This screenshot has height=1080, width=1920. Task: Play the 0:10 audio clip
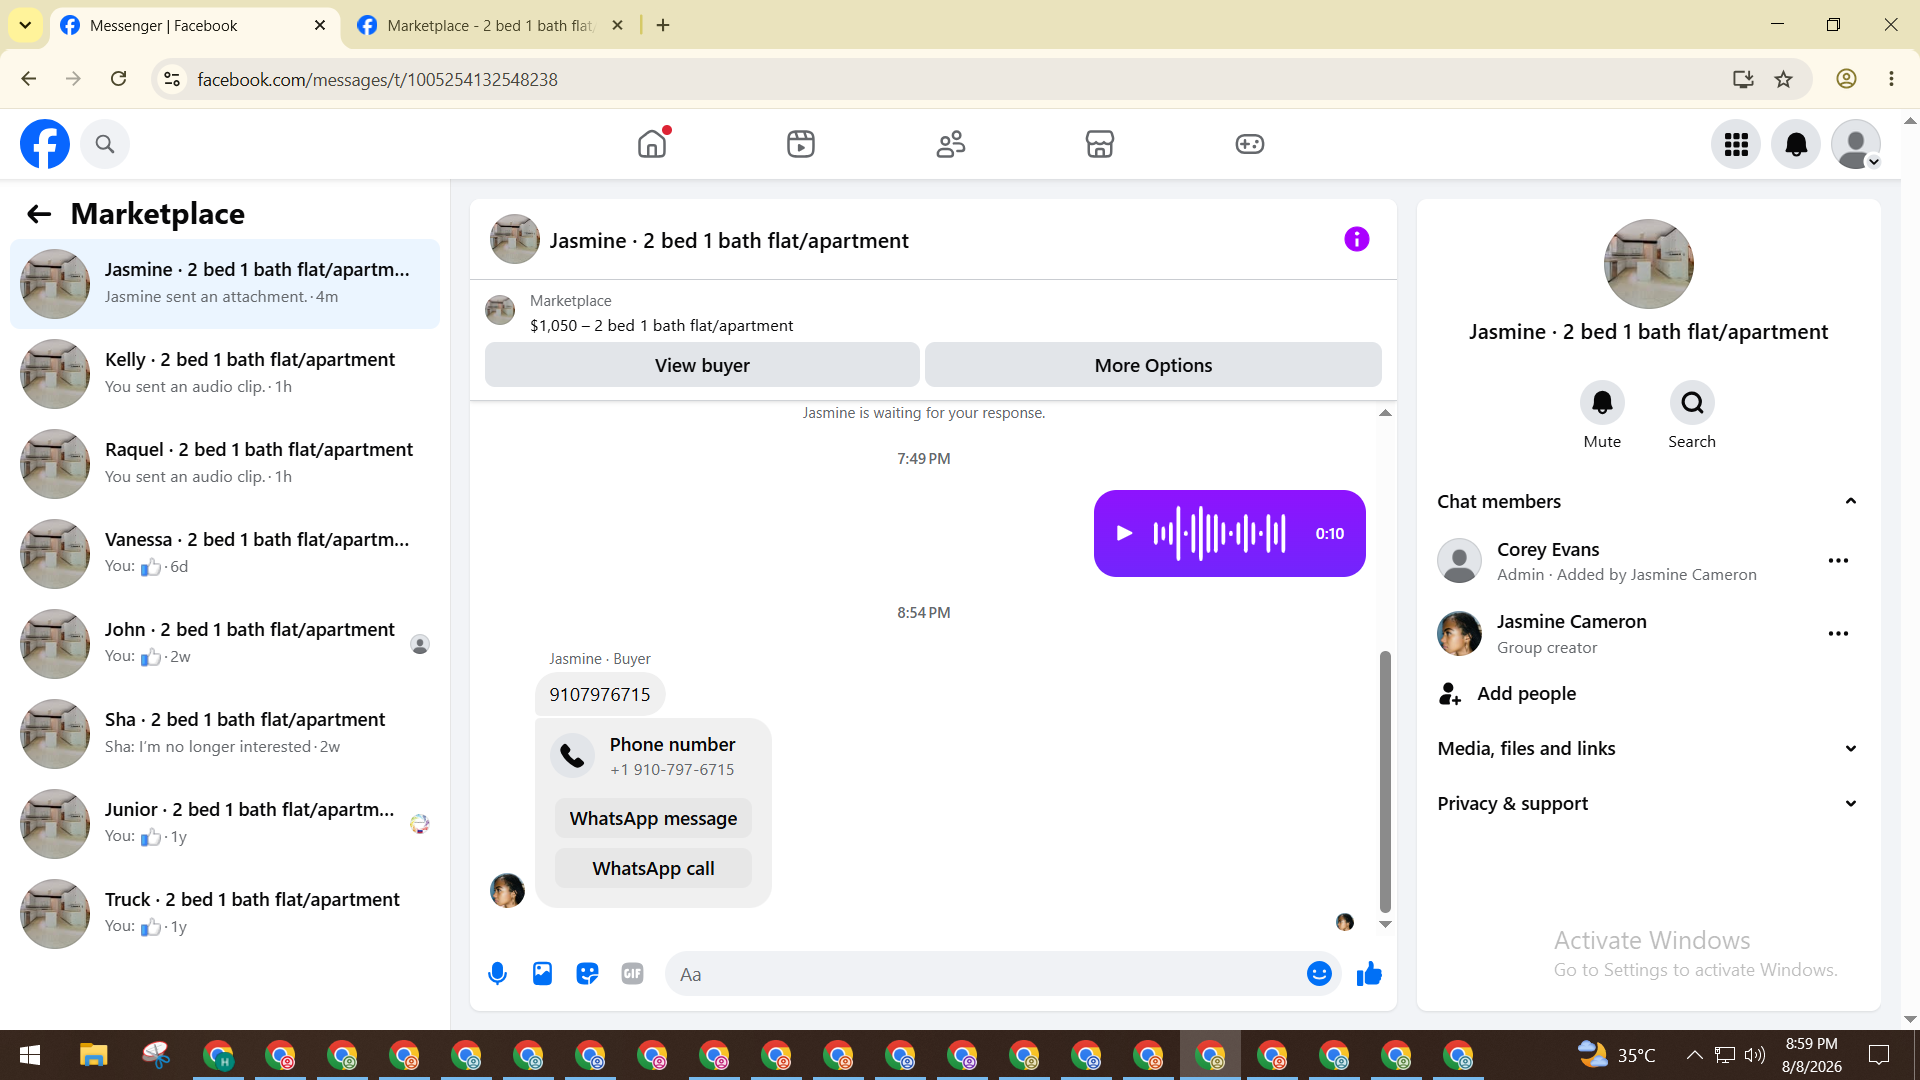(x=1124, y=533)
